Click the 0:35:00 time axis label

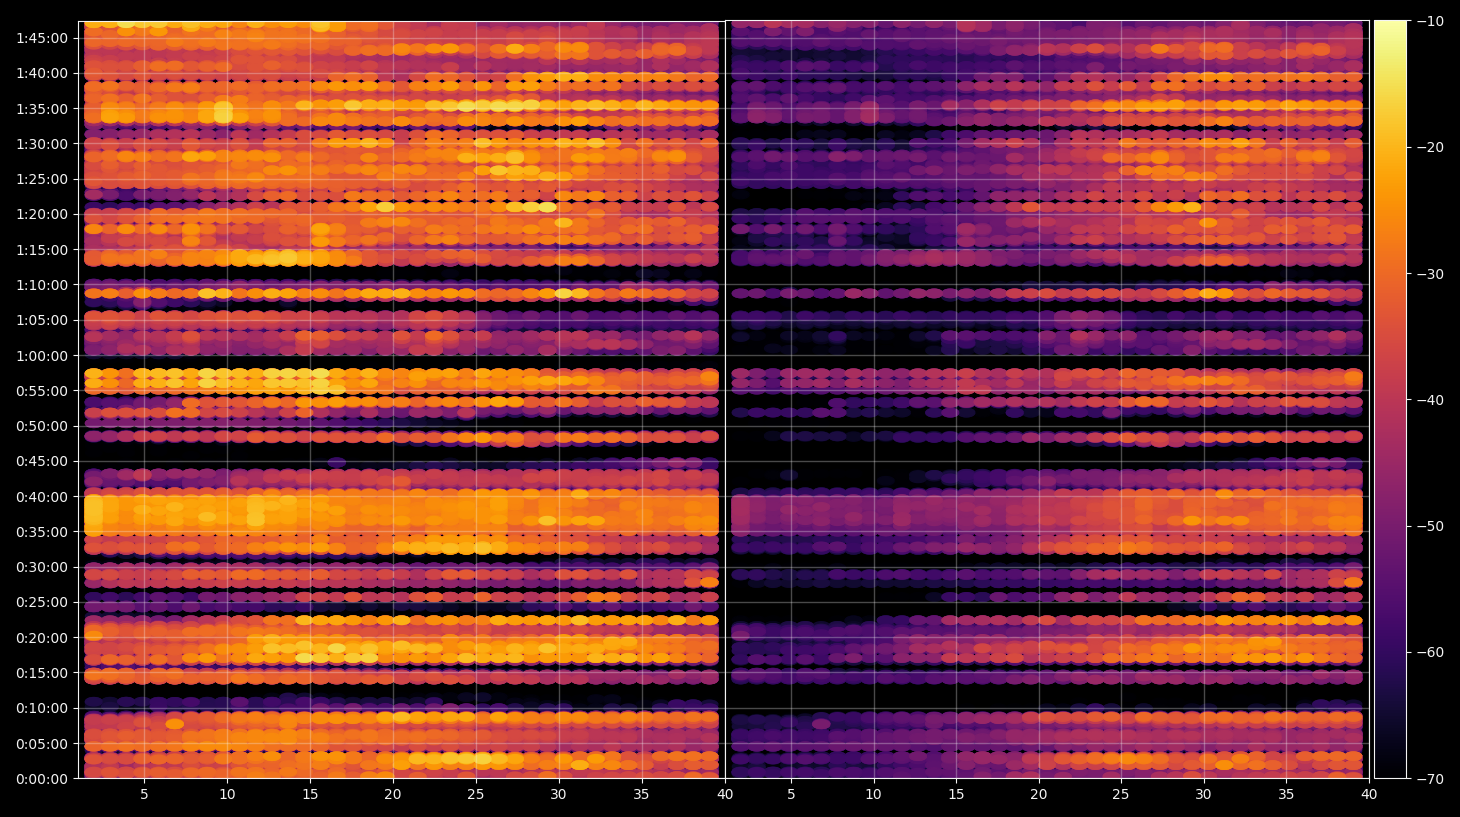coord(42,532)
